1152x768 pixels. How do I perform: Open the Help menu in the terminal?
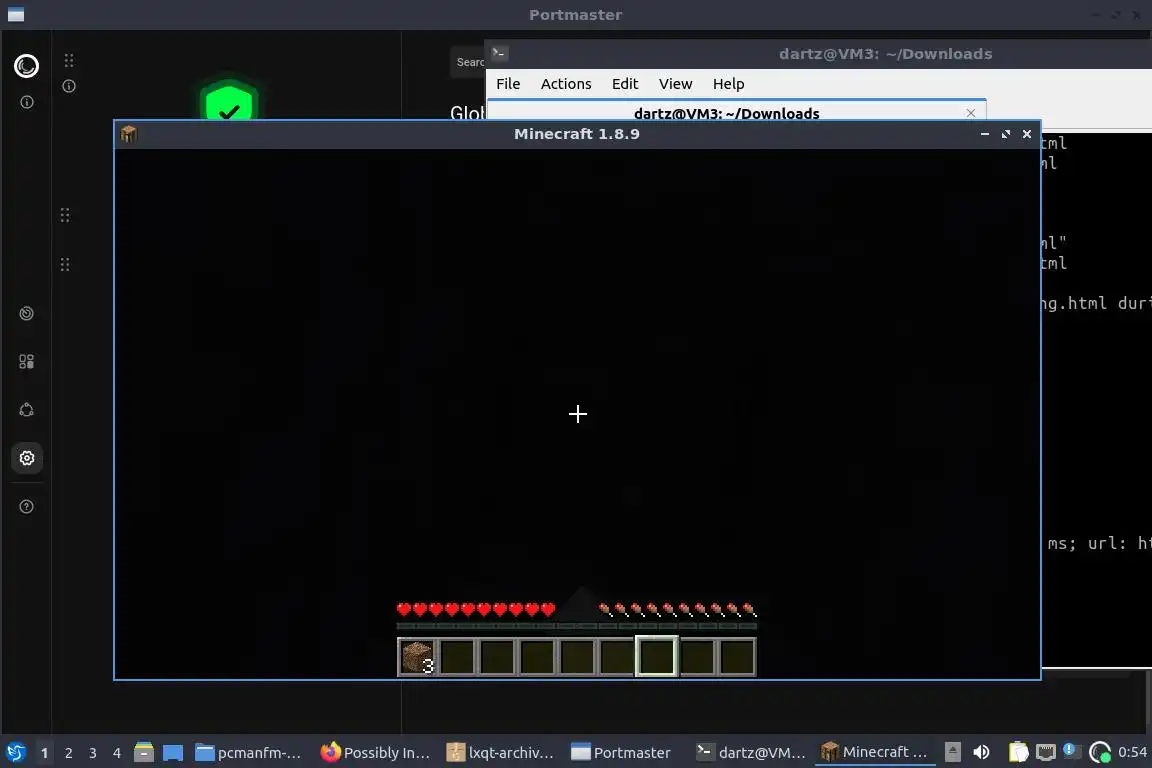[x=729, y=84]
